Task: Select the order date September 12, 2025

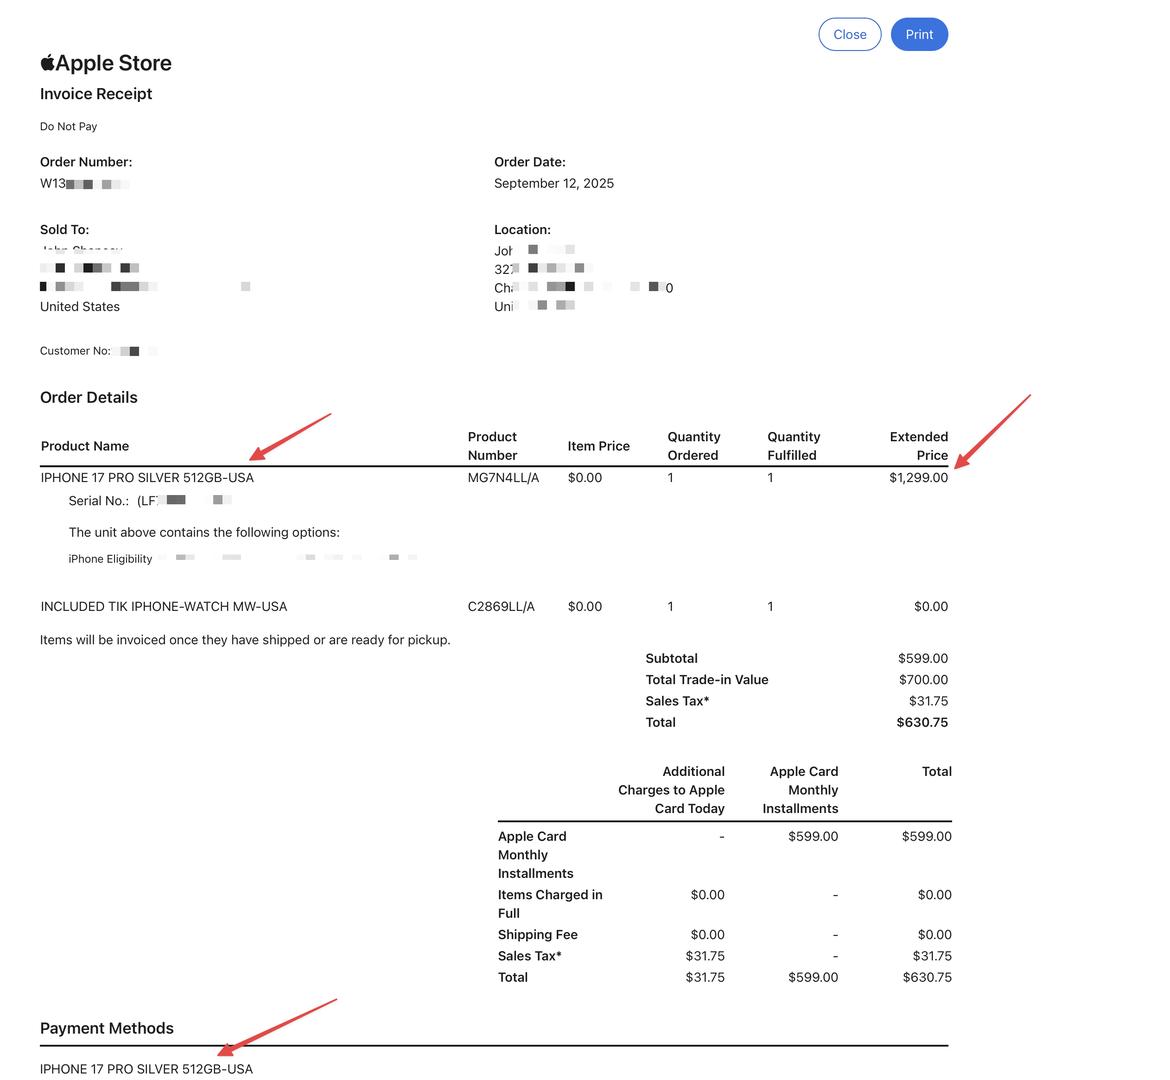Action: [x=554, y=183]
